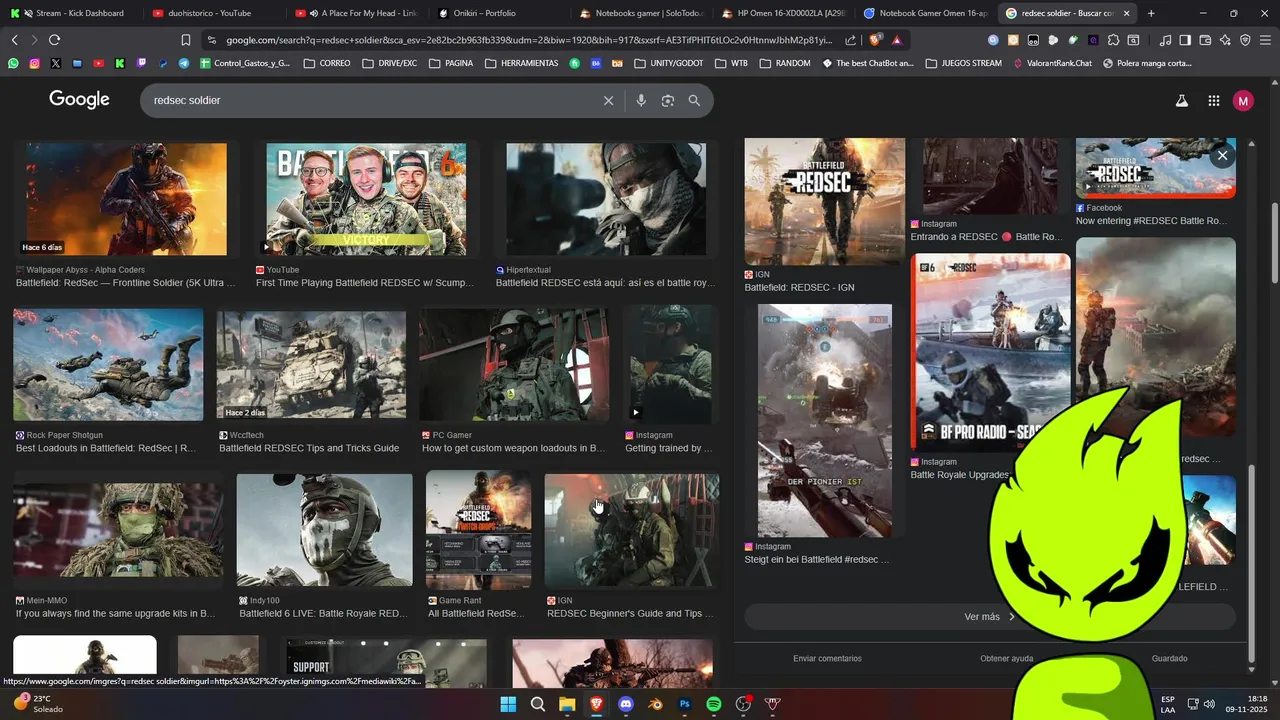Expand related images with Ver más
The image size is (1280, 720).
pos(990,617)
